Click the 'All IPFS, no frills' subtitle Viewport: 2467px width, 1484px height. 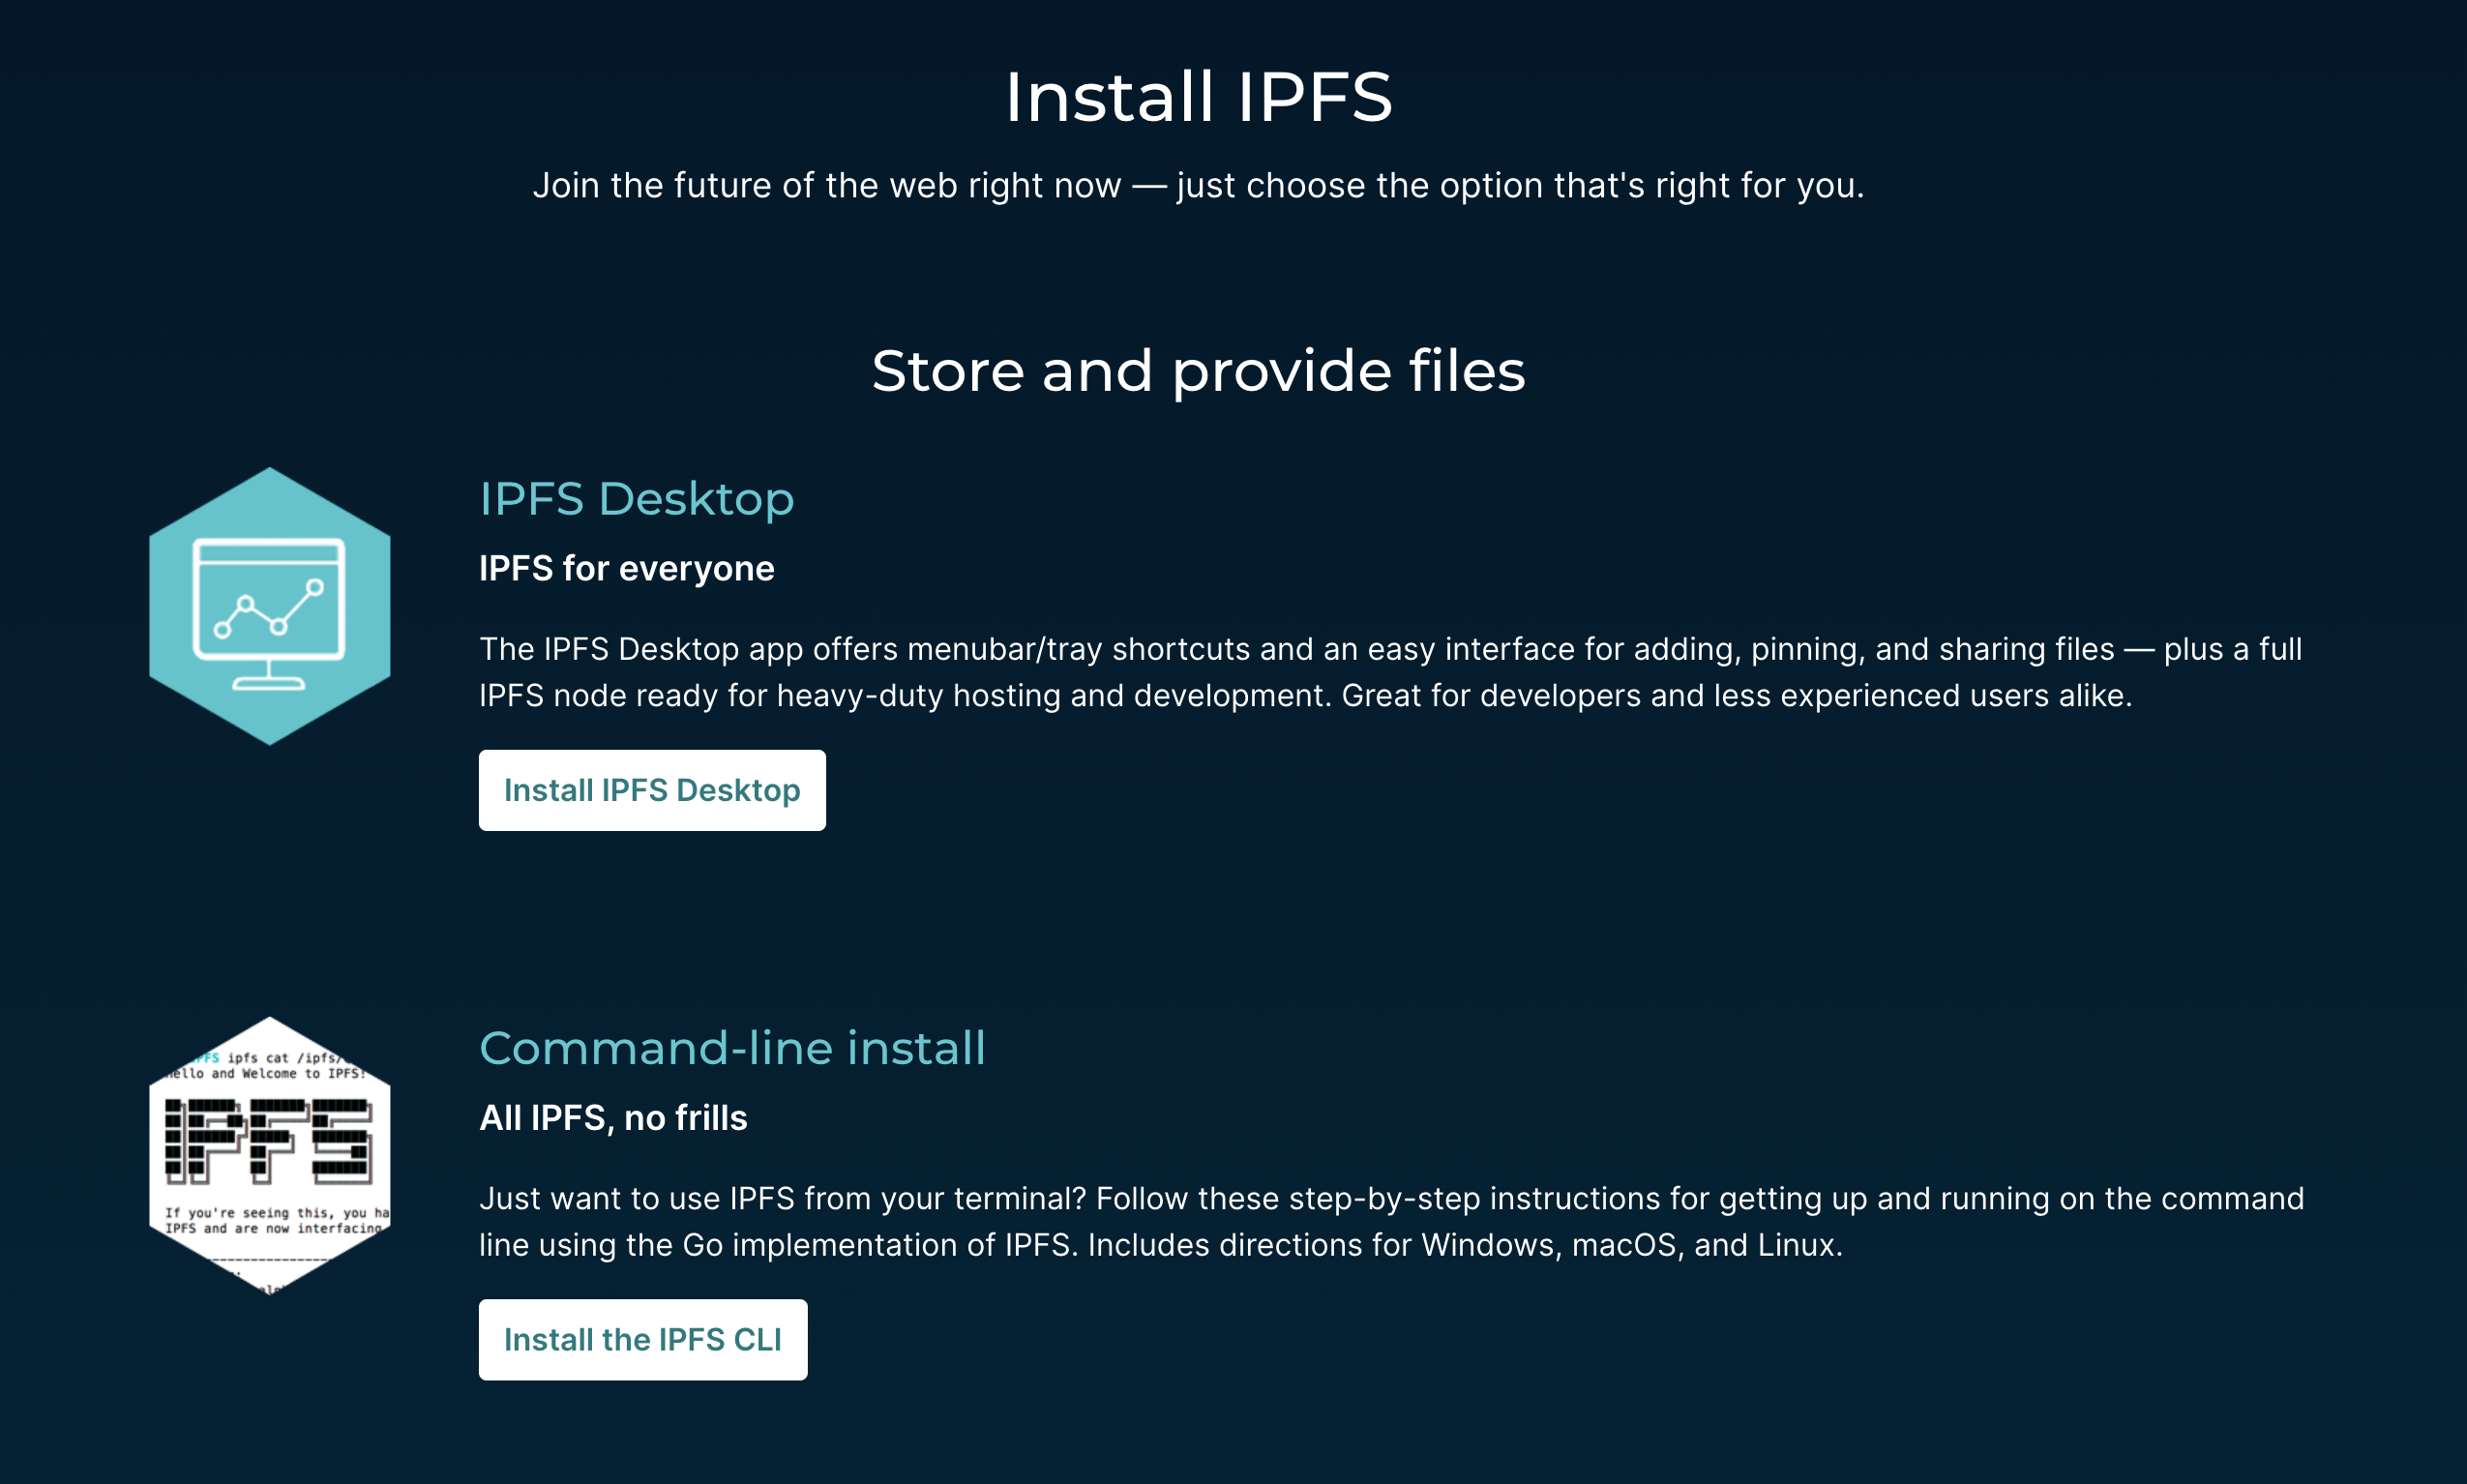pos(613,1118)
